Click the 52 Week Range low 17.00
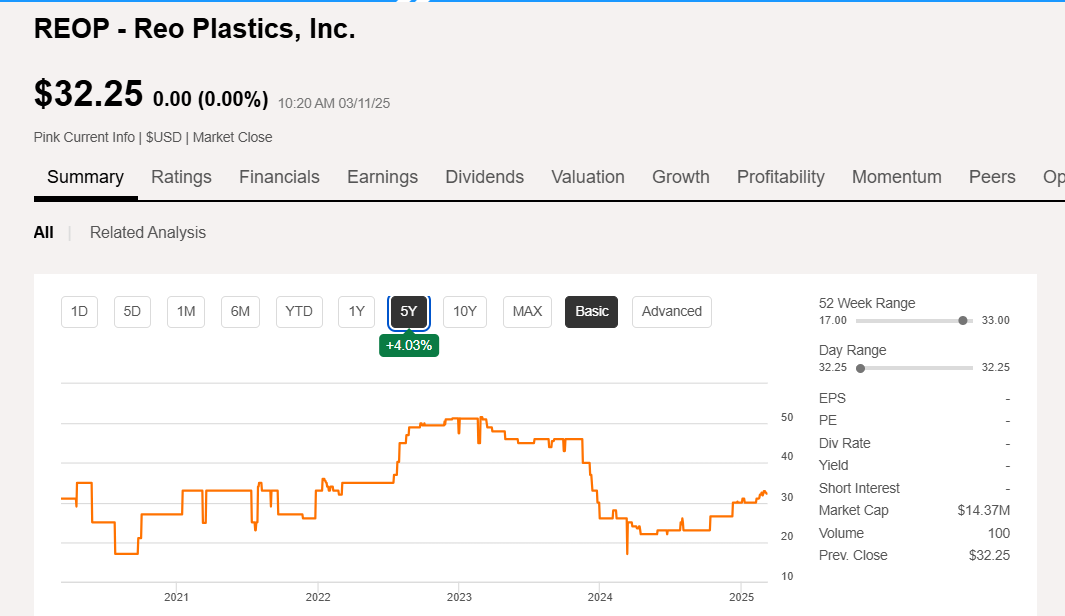Viewport: 1065px width, 616px height. 833,321
